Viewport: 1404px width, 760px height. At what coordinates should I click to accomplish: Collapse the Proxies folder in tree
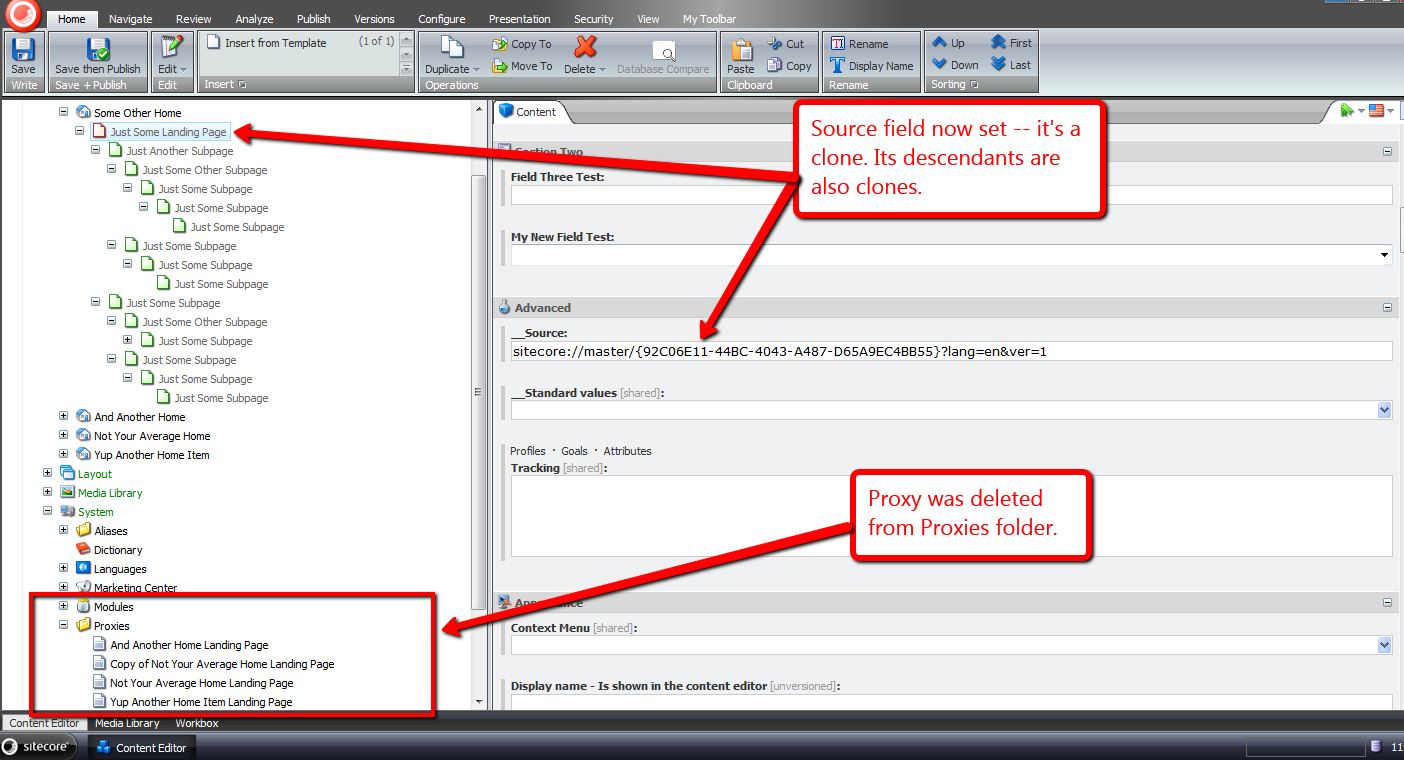tap(64, 626)
